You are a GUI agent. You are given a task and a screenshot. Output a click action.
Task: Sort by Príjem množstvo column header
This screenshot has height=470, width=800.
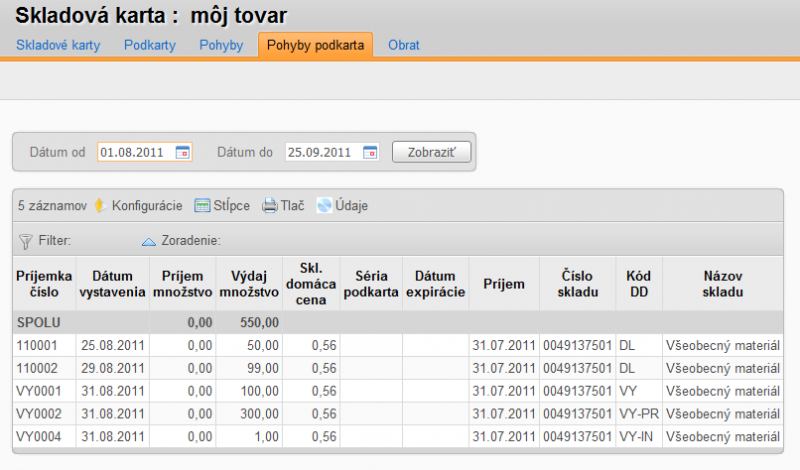click(x=182, y=284)
